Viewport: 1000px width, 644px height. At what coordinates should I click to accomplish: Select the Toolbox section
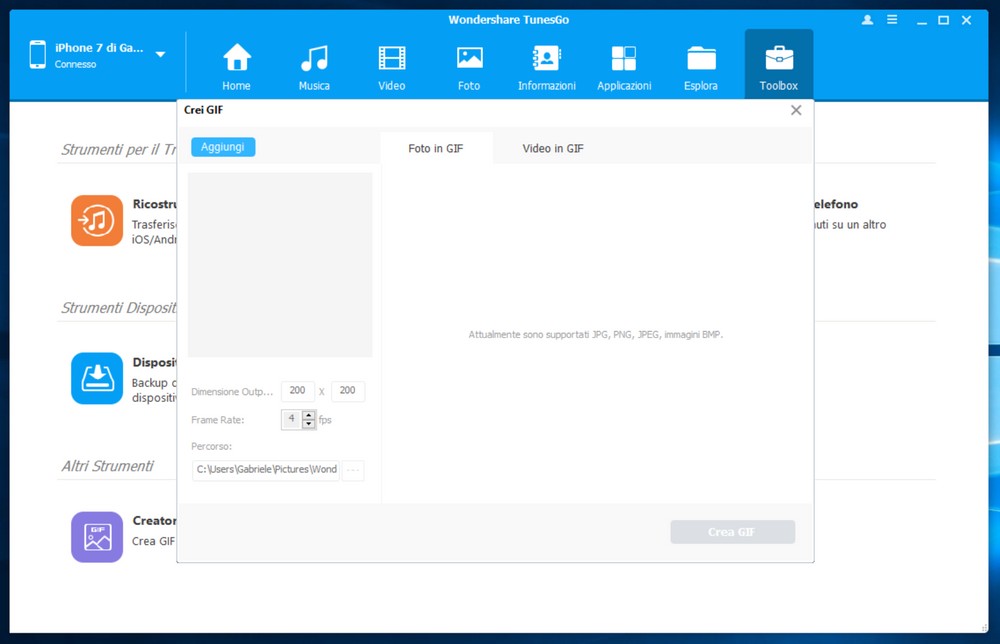pyautogui.click(x=779, y=64)
